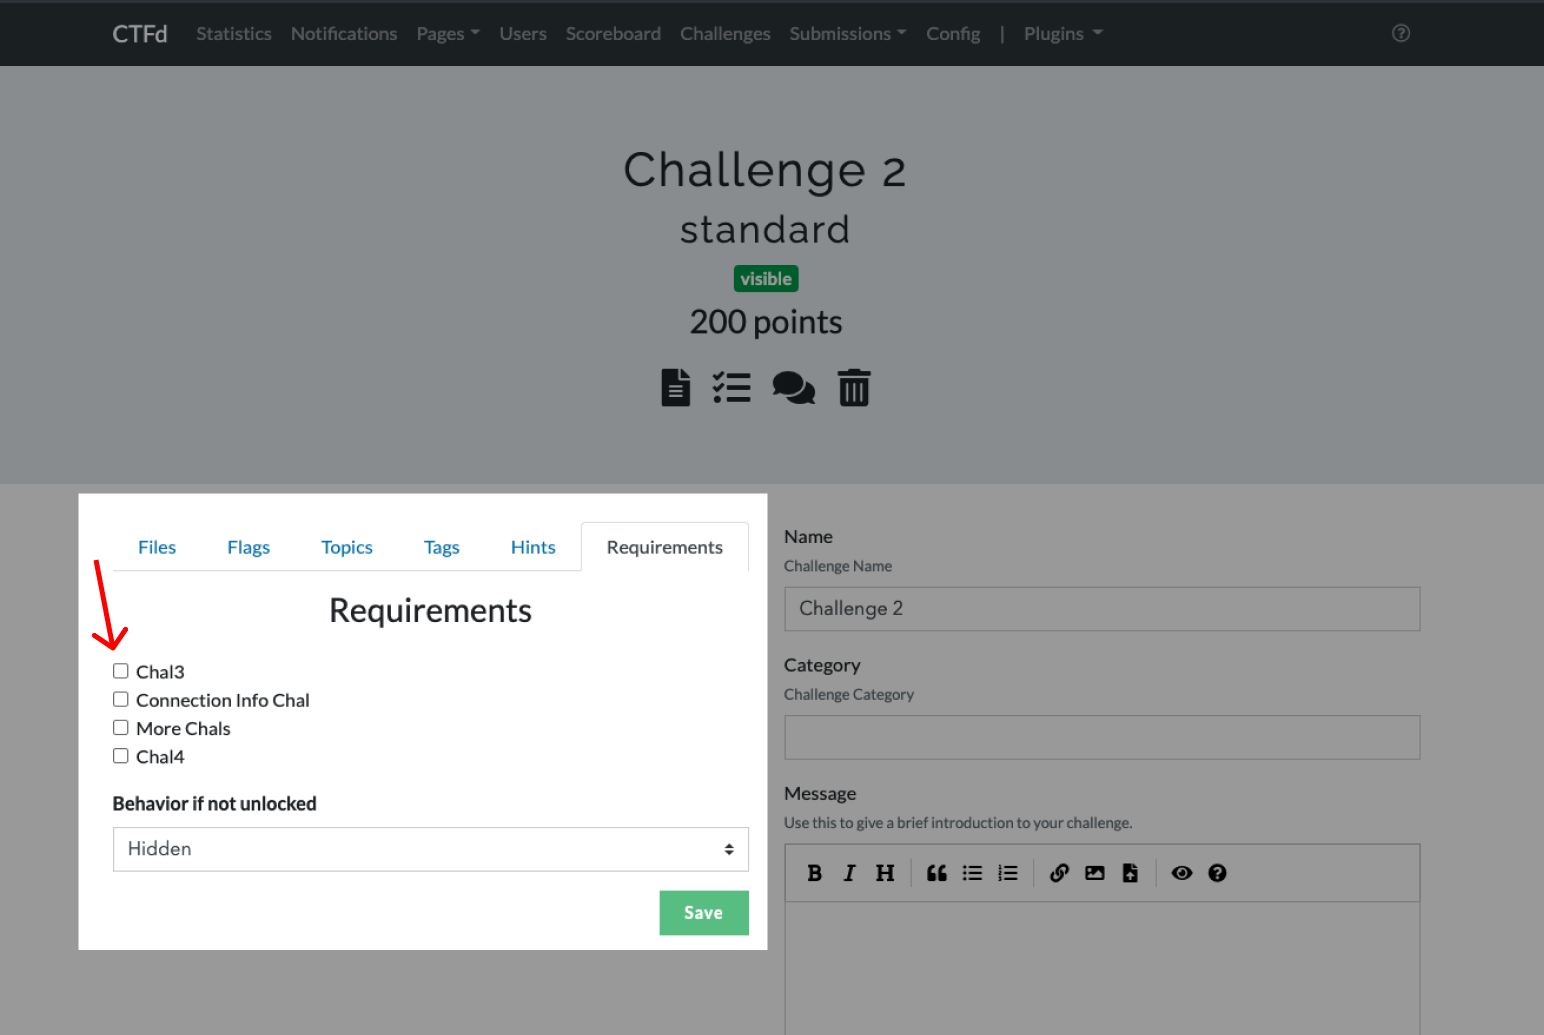Toggle bold formatting in message editor
Image resolution: width=1544 pixels, height=1035 pixels.
[x=814, y=873]
